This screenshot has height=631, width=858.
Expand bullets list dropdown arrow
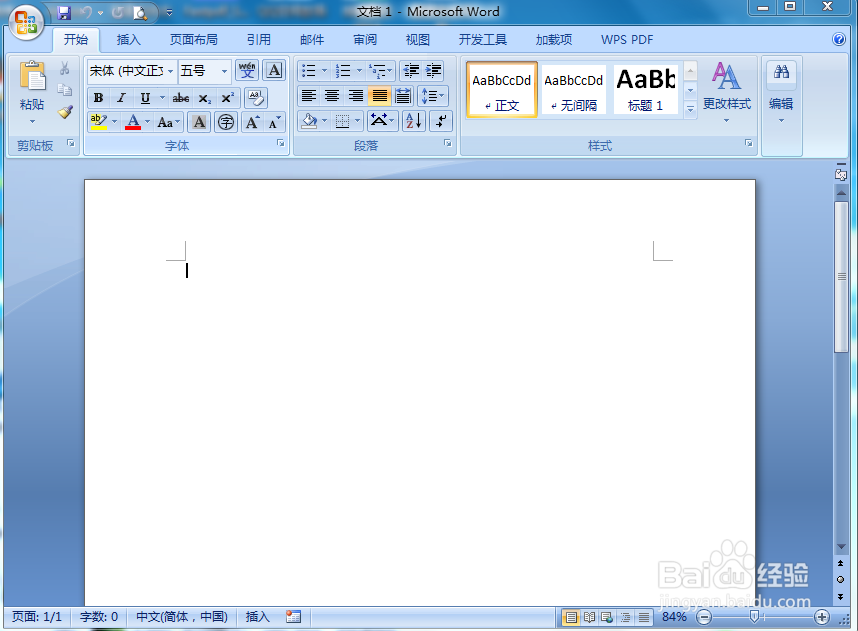(x=324, y=71)
